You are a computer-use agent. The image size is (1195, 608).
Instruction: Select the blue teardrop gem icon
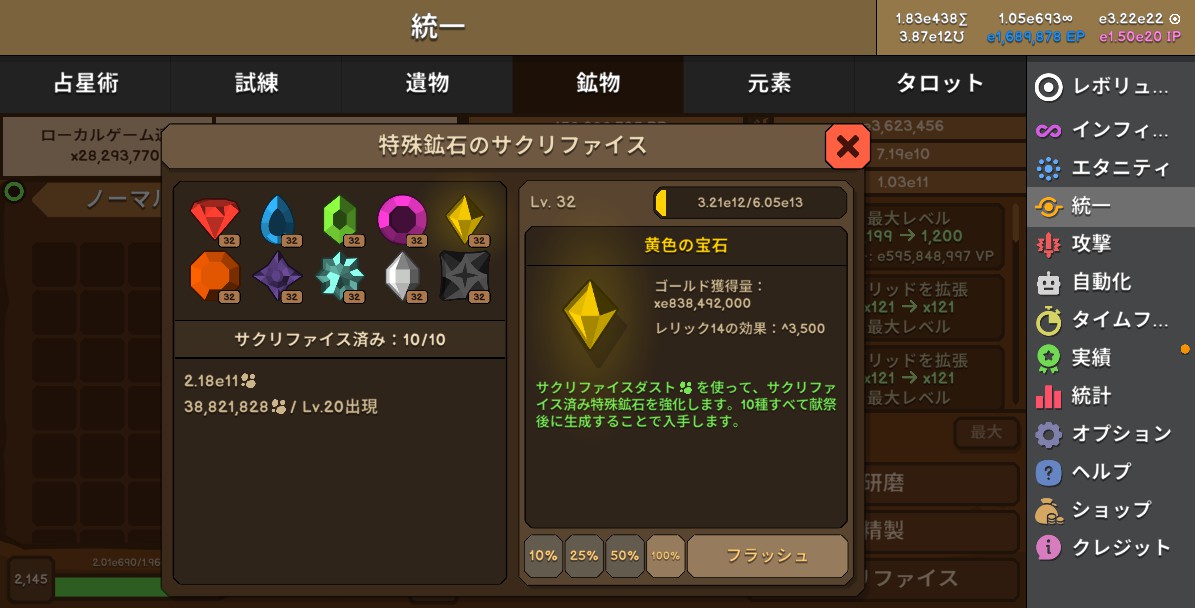tap(277, 220)
